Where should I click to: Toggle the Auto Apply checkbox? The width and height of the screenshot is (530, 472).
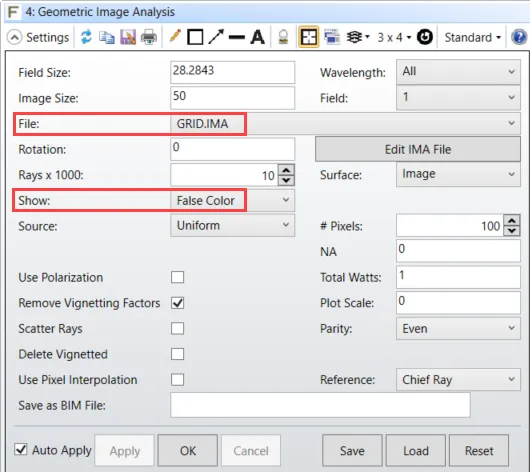[x=21, y=449]
